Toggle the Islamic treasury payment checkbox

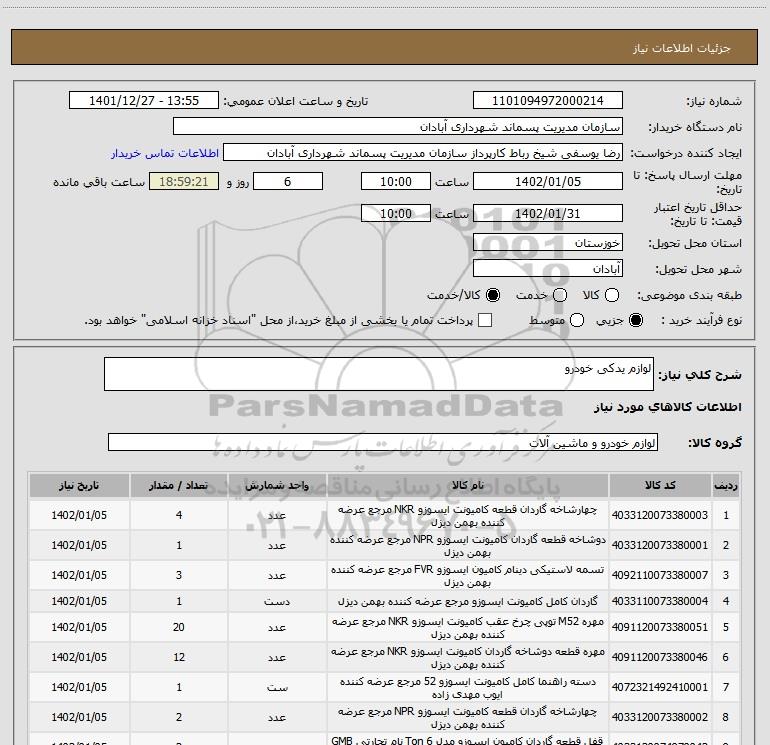[x=485, y=320]
